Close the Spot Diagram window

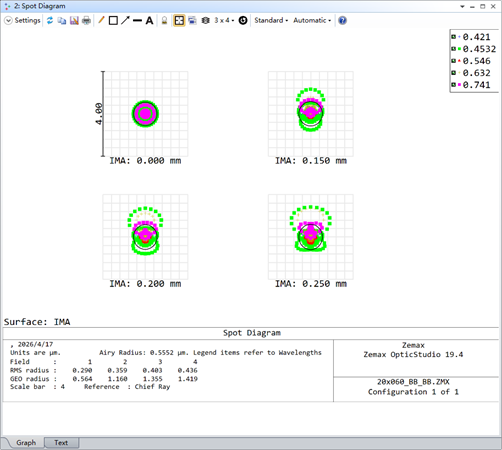click(493, 6)
